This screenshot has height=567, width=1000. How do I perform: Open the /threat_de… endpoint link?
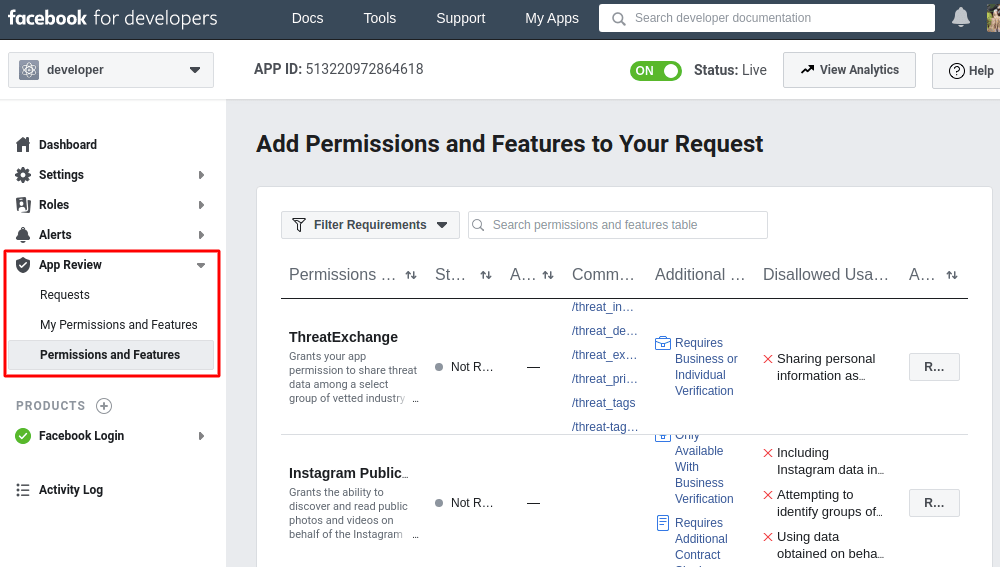click(x=605, y=331)
